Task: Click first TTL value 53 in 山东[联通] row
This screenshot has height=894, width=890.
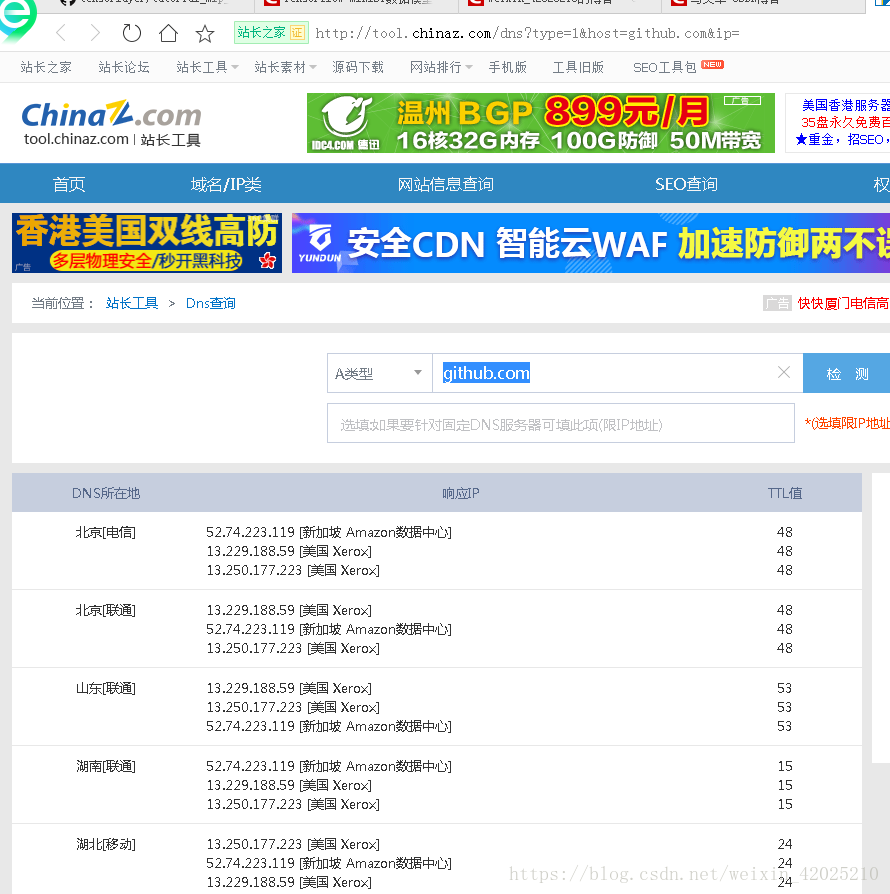Action: (785, 688)
